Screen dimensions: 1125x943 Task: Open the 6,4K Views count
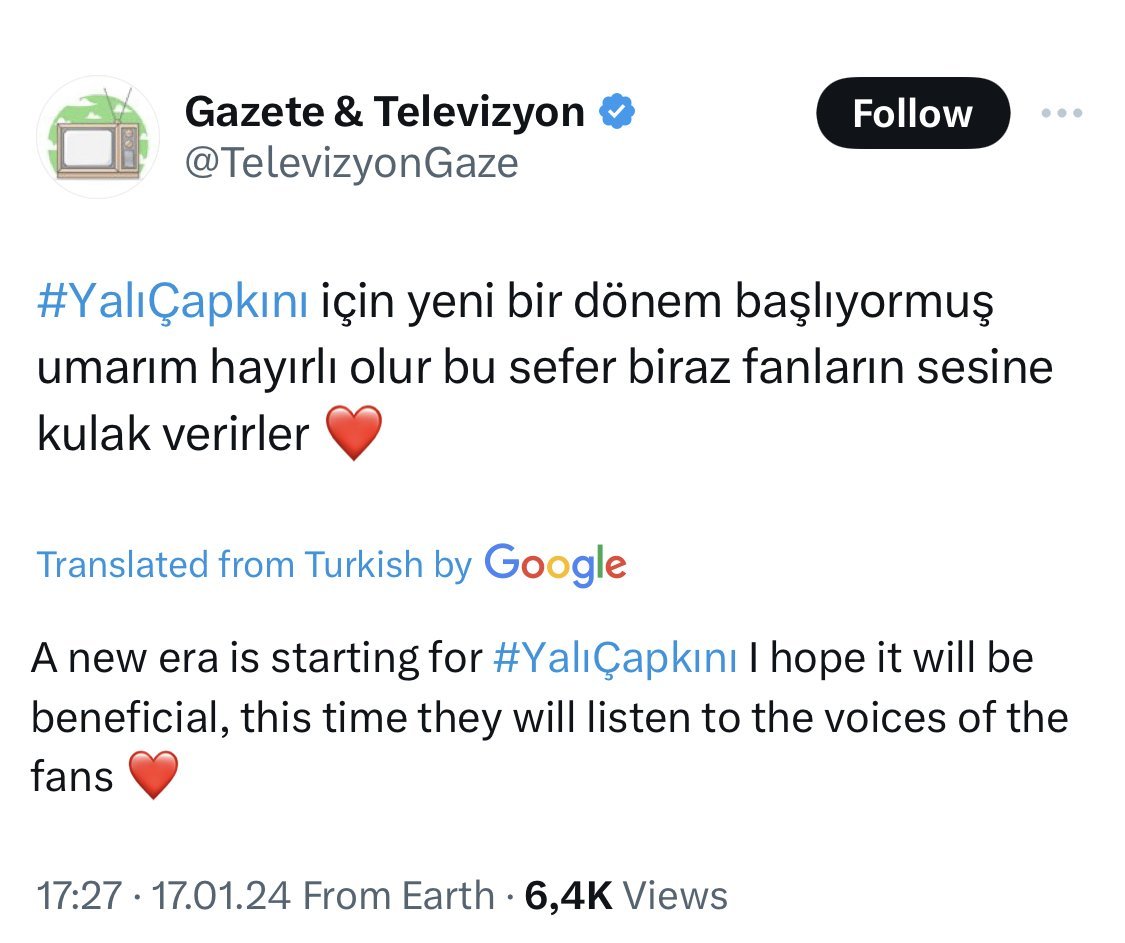(x=568, y=895)
